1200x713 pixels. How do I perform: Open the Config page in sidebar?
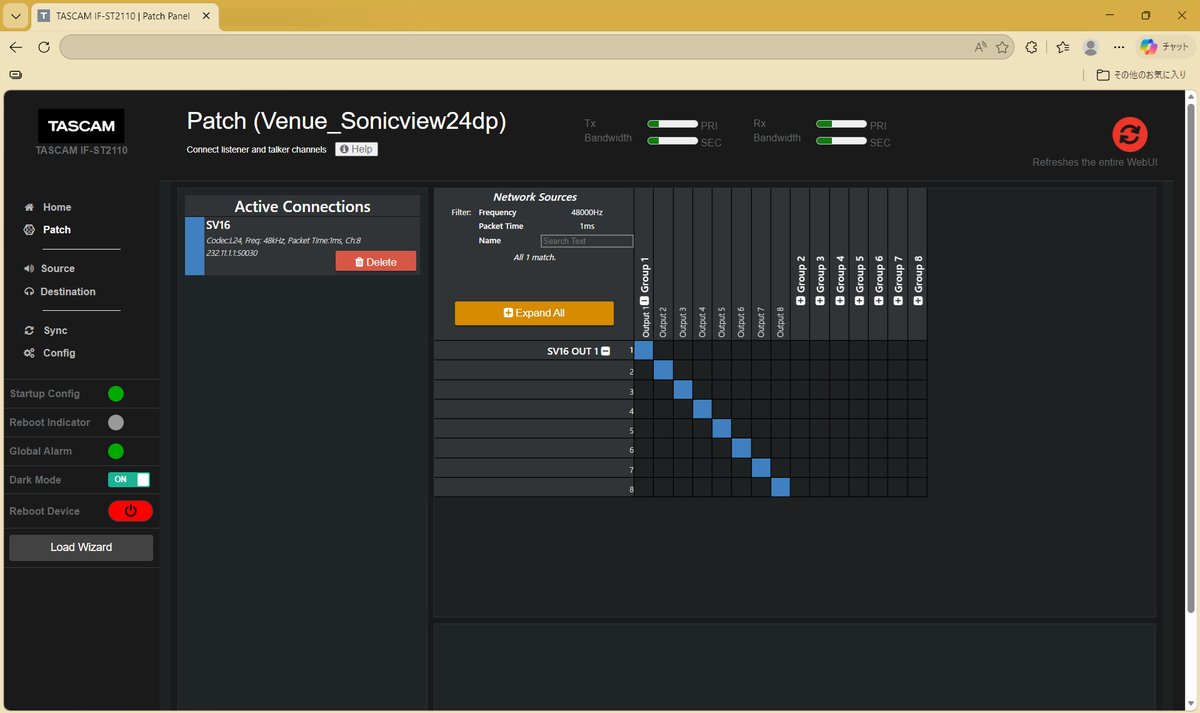(x=50, y=353)
